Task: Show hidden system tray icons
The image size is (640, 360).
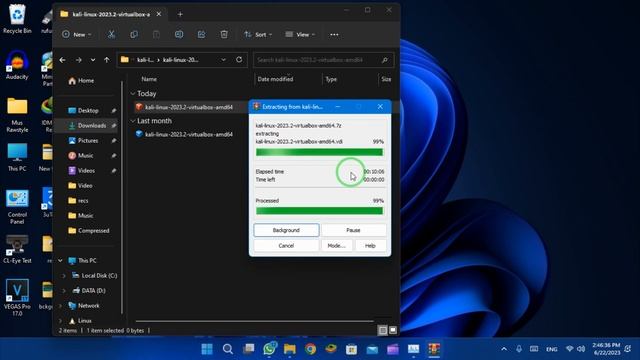Action: pos(504,349)
